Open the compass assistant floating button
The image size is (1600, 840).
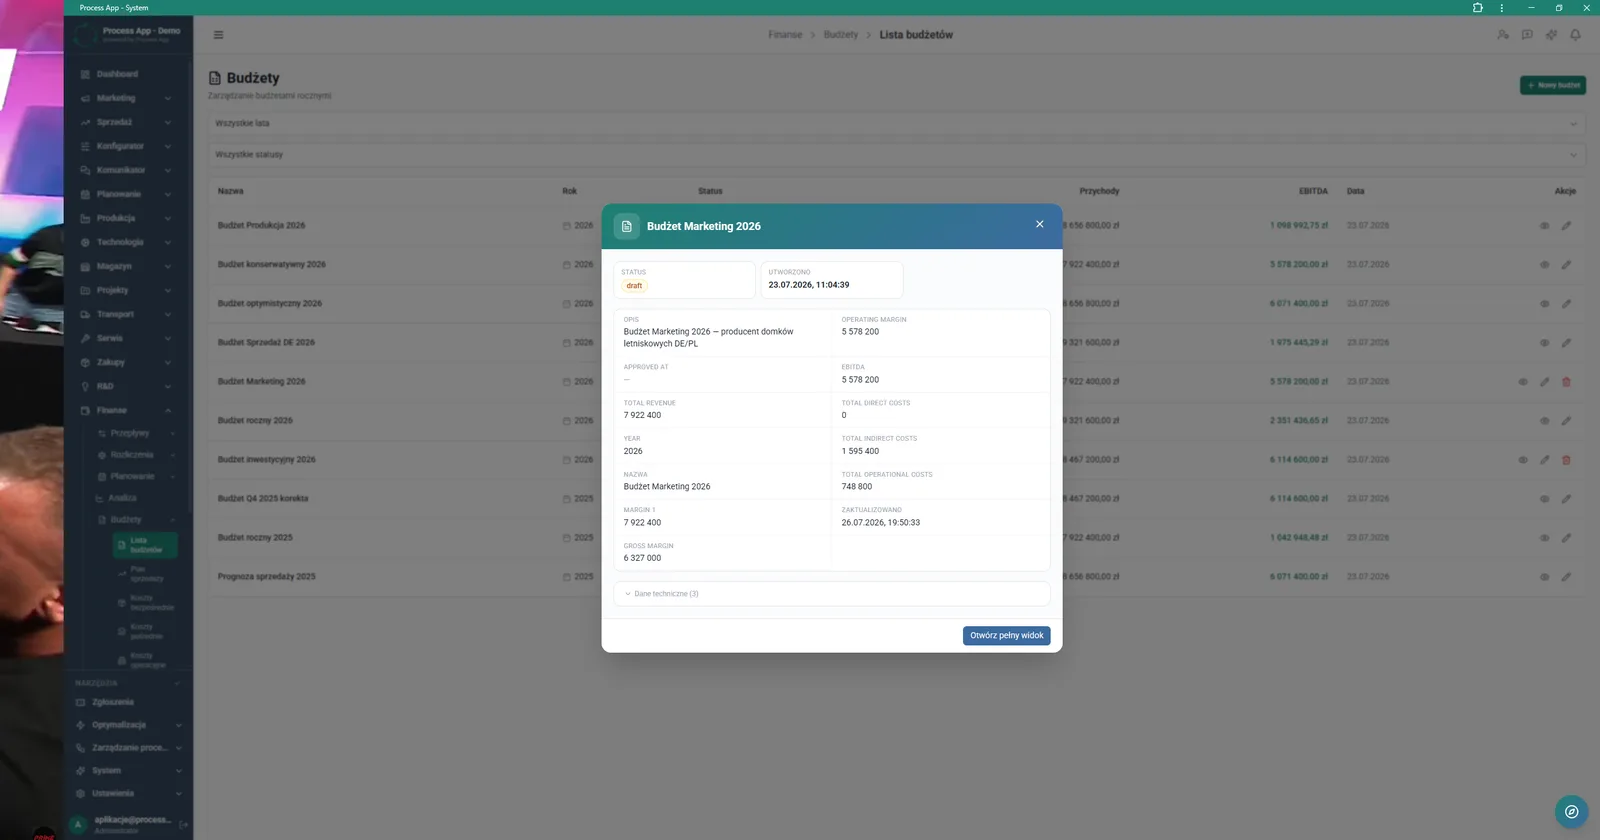pyautogui.click(x=1571, y=811)
